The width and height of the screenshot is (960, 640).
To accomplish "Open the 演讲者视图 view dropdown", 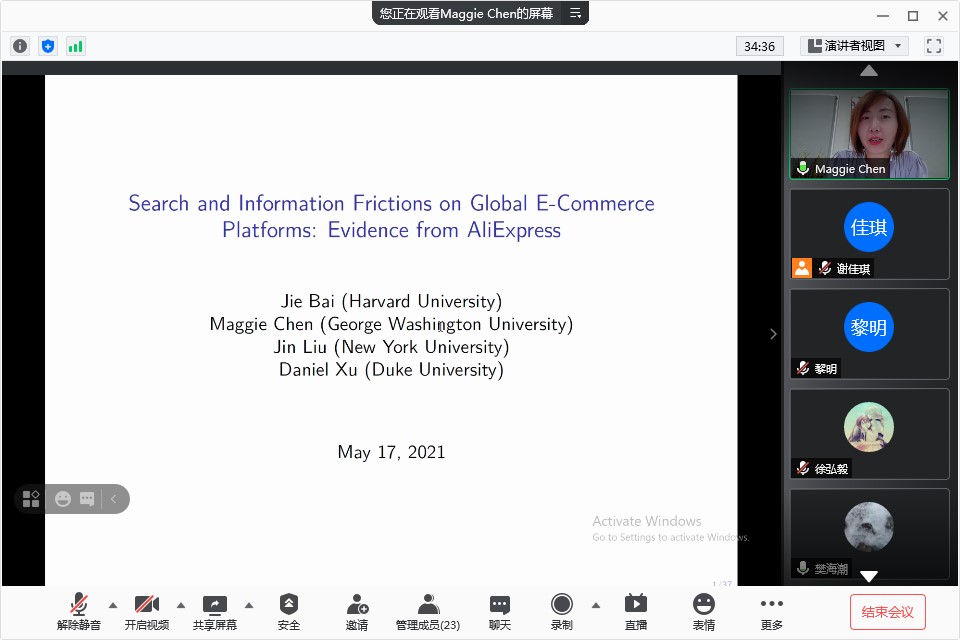I will 853,46.
